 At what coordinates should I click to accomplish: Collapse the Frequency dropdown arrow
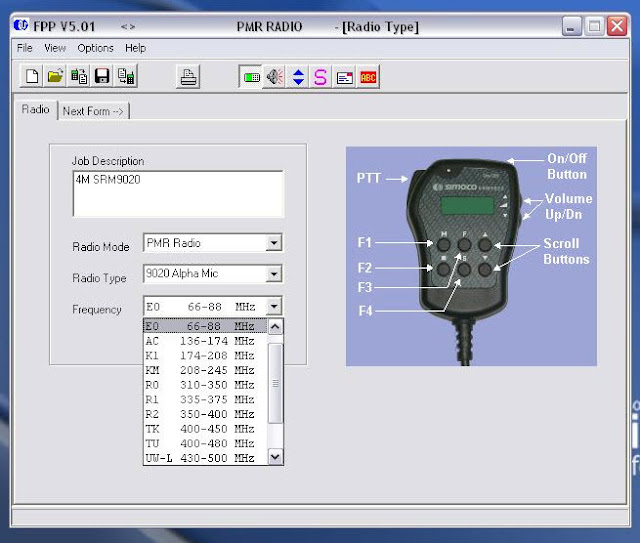click(x=274, y=305)
